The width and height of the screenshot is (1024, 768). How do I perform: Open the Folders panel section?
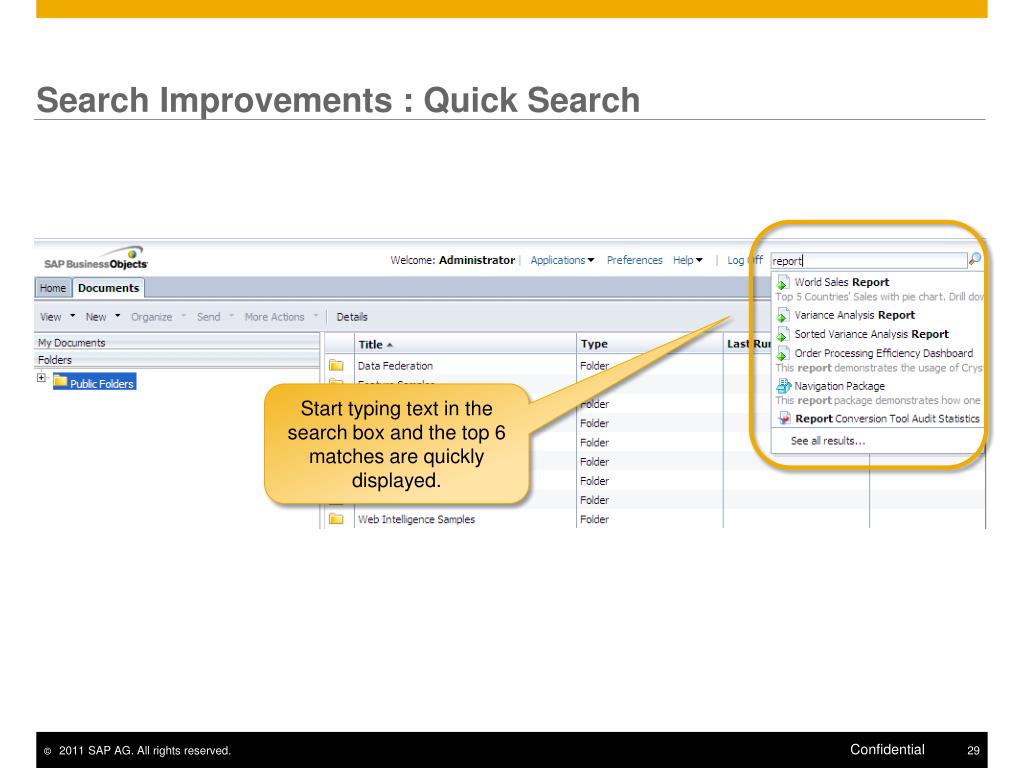click(x=176, y=360)
